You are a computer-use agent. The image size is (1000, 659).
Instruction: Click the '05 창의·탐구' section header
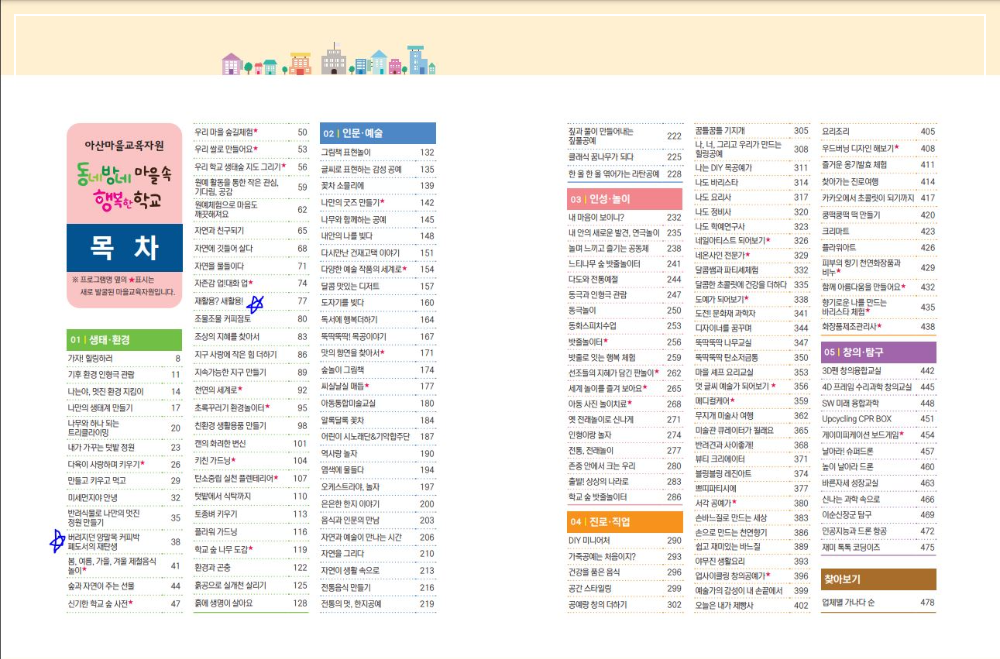878,352
